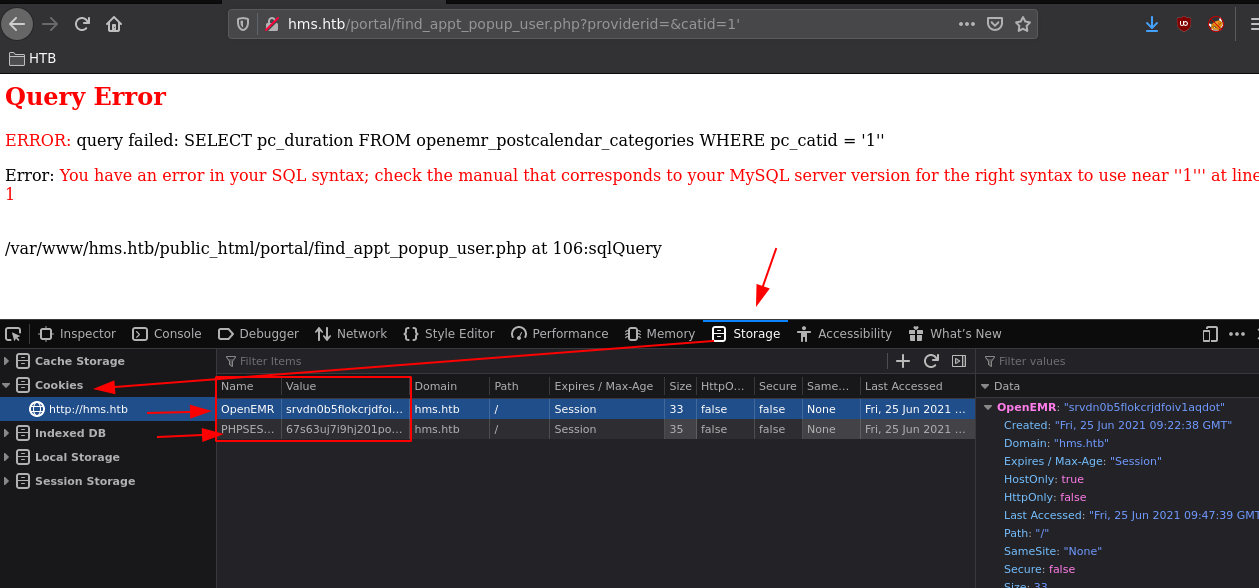
Task: Refresh the storage items list
Action: [x=931, y=361]
